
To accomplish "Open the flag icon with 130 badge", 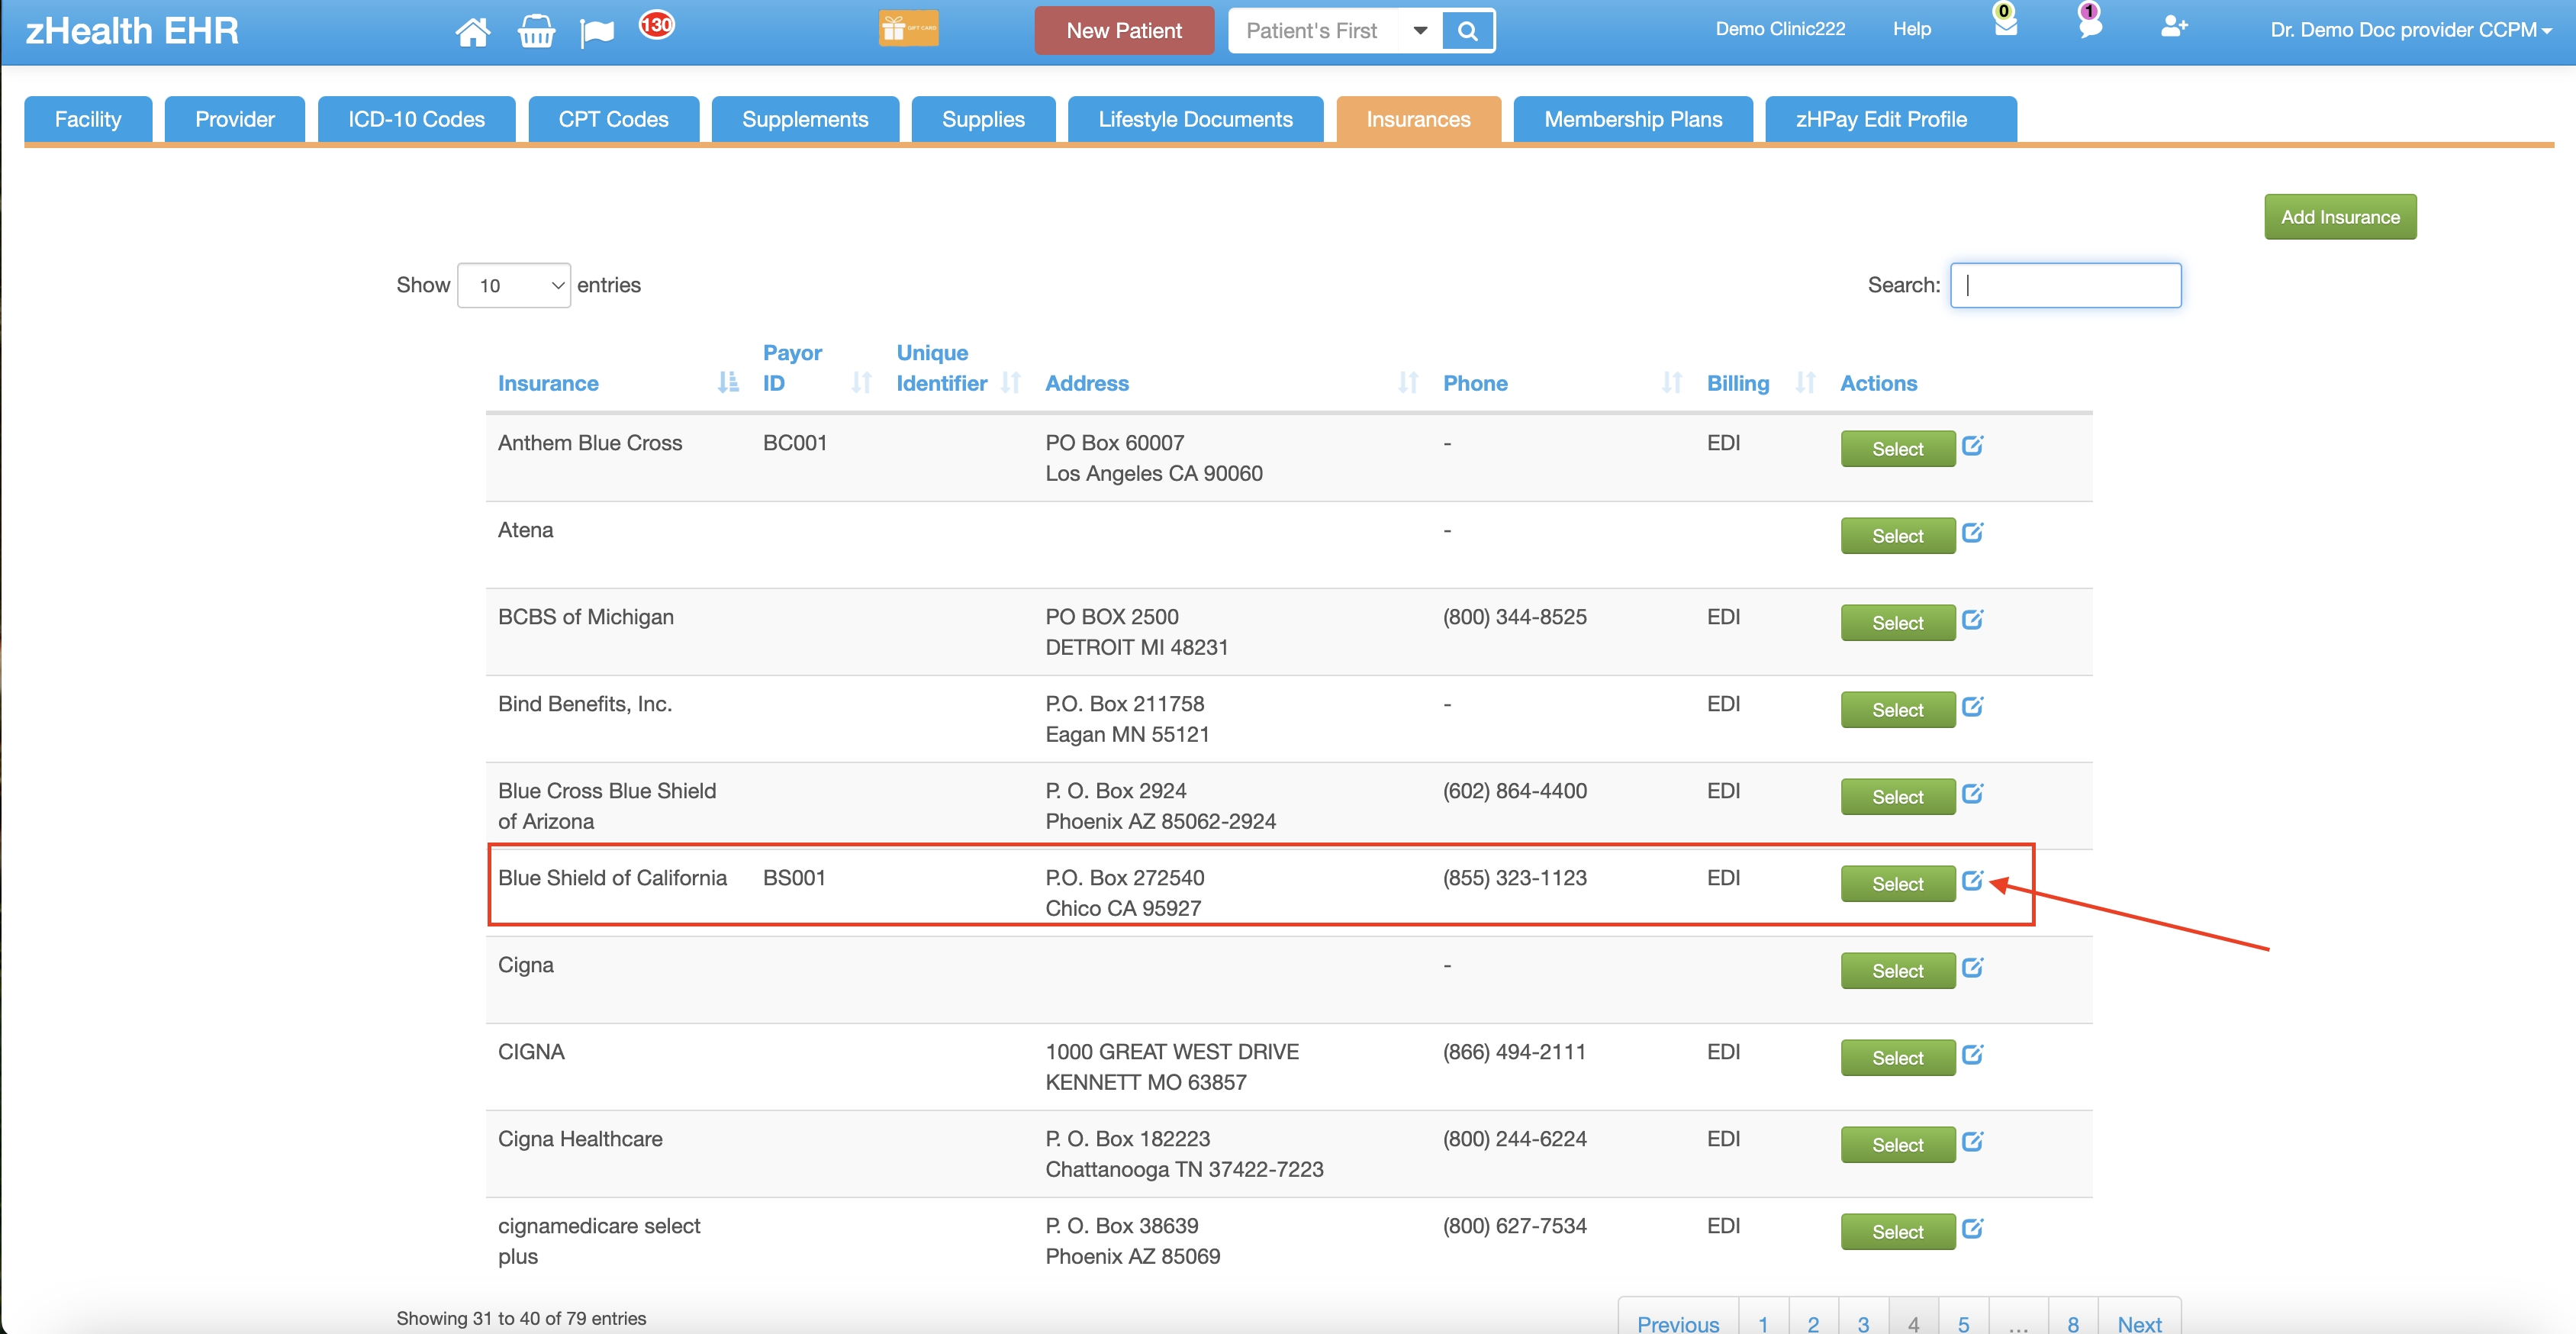I will tap(597, 32).
